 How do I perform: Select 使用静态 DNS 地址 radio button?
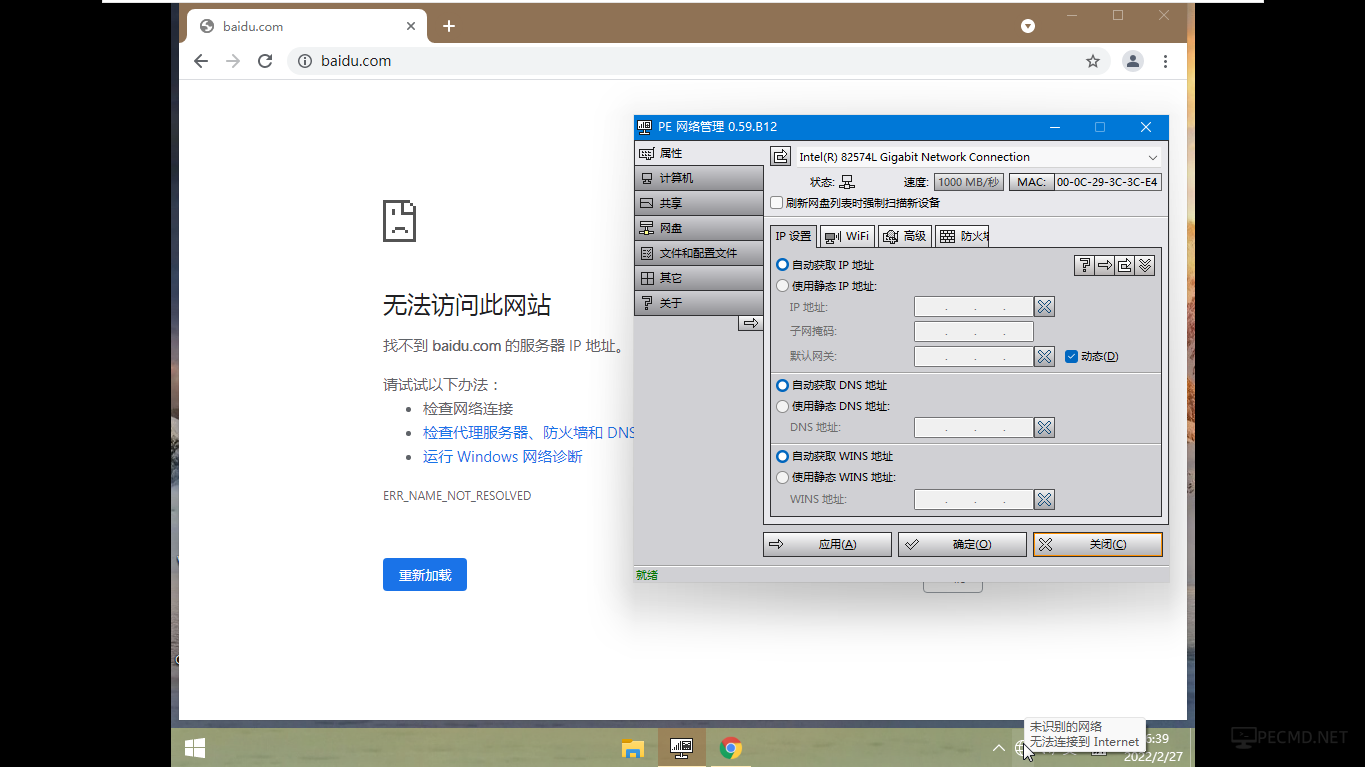coord(782,406)
